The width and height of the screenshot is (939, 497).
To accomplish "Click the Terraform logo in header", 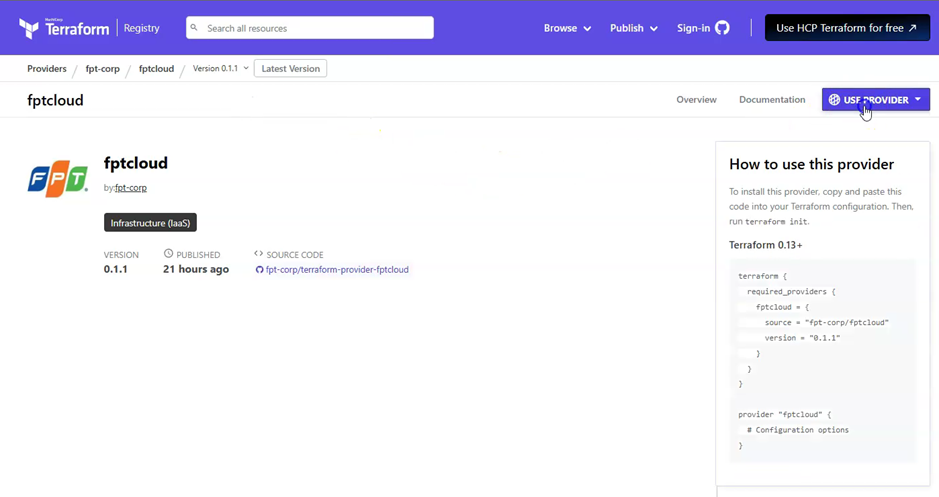I will click(64, 28).
